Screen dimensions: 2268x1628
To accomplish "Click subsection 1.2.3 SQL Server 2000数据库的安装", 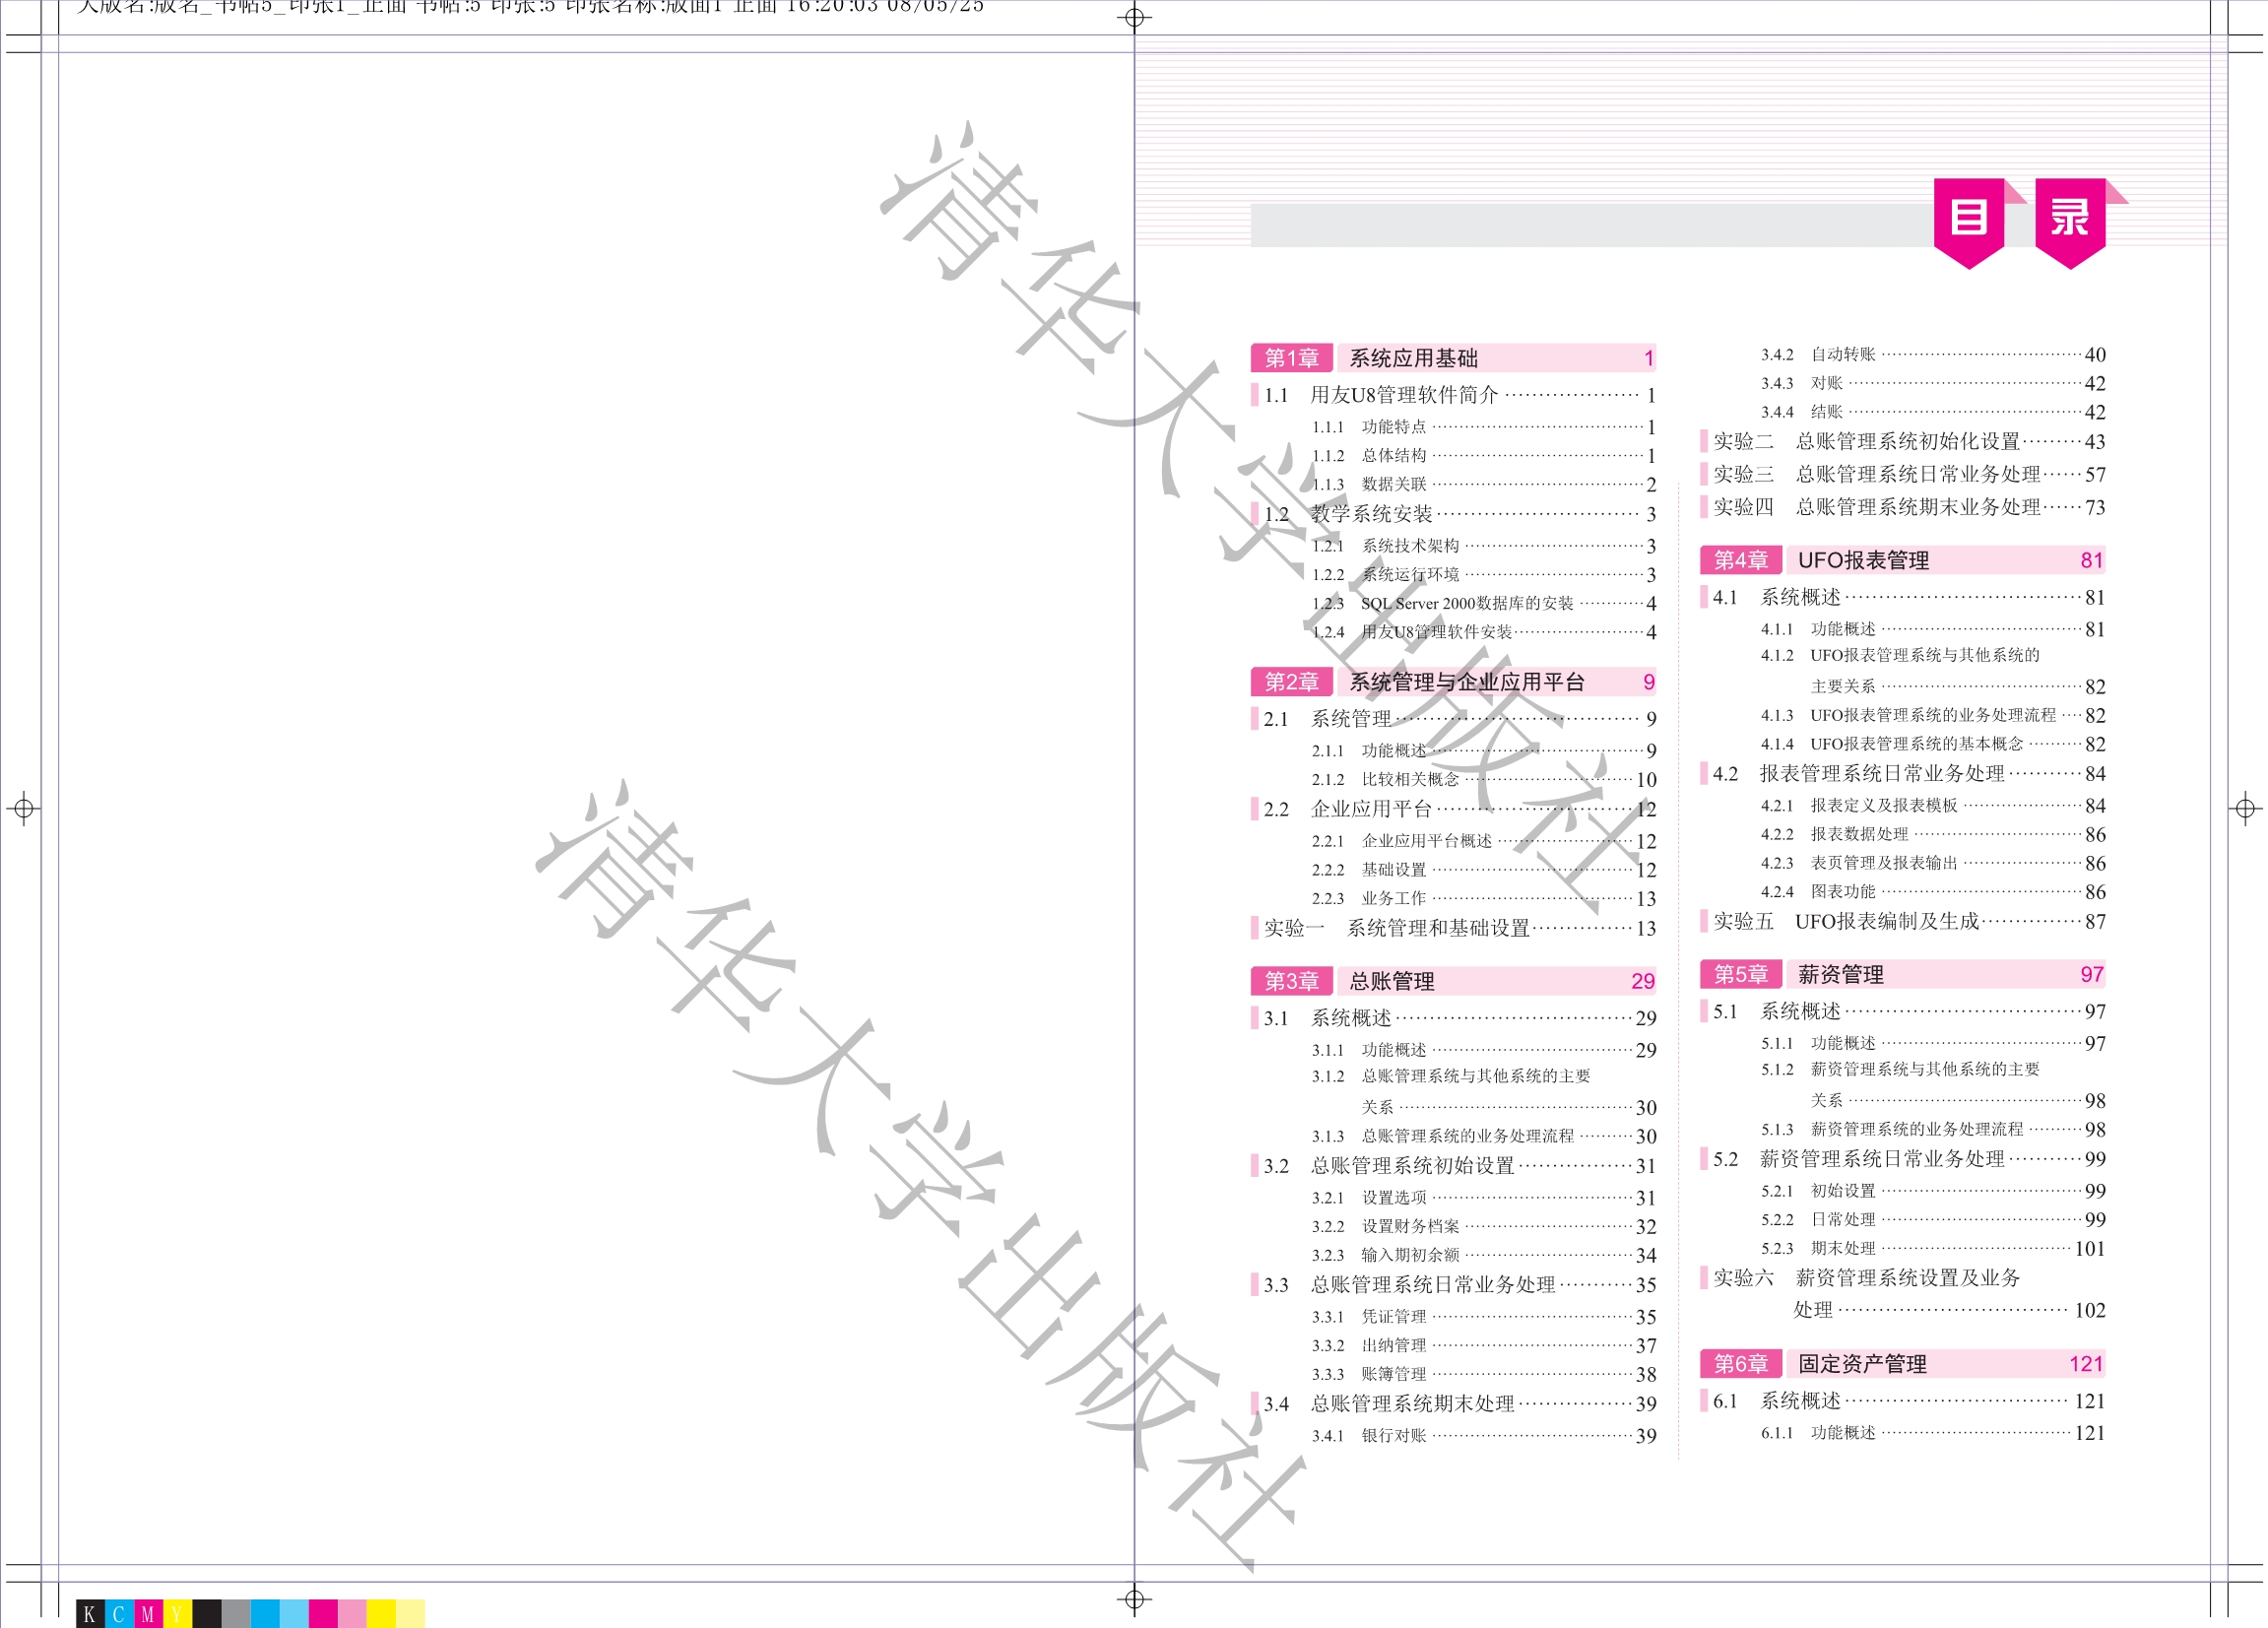I will click(1466, 604).
